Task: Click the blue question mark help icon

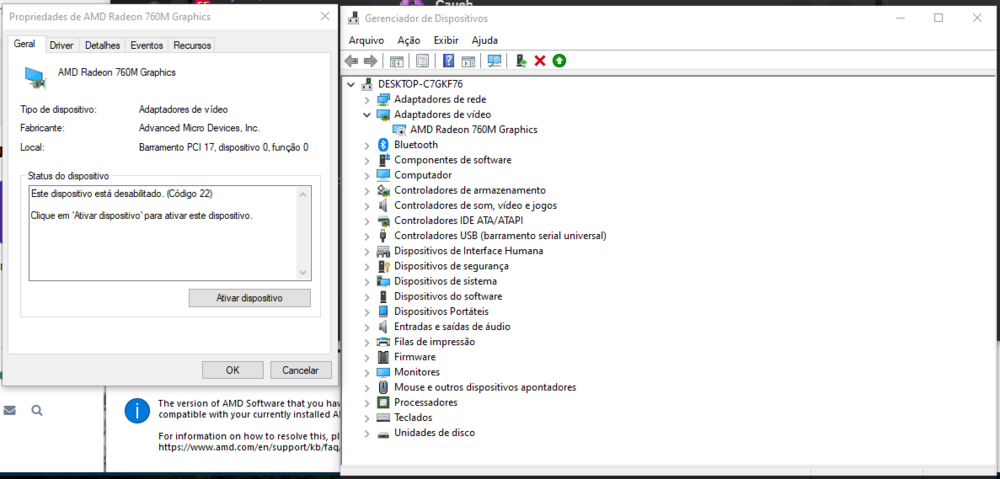Action: click(449, 61)
